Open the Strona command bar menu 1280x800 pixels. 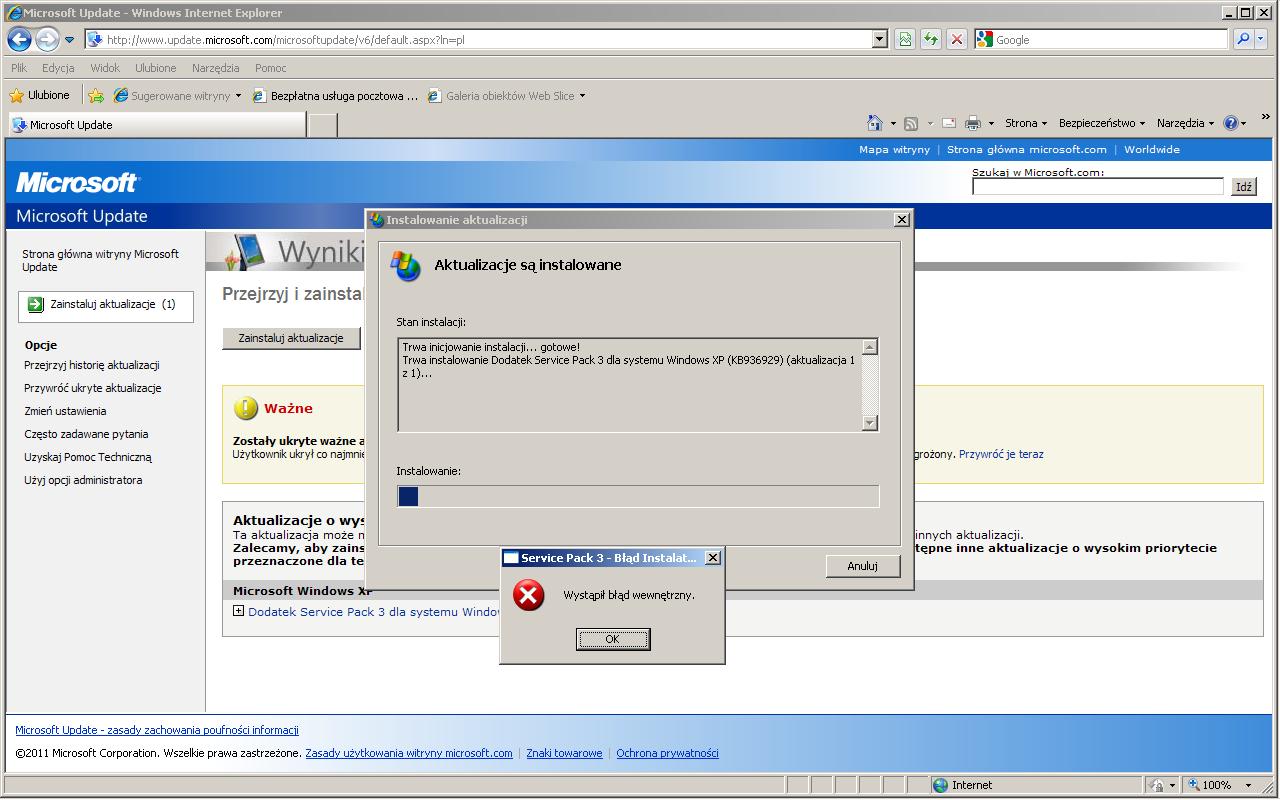[1026, 123]
